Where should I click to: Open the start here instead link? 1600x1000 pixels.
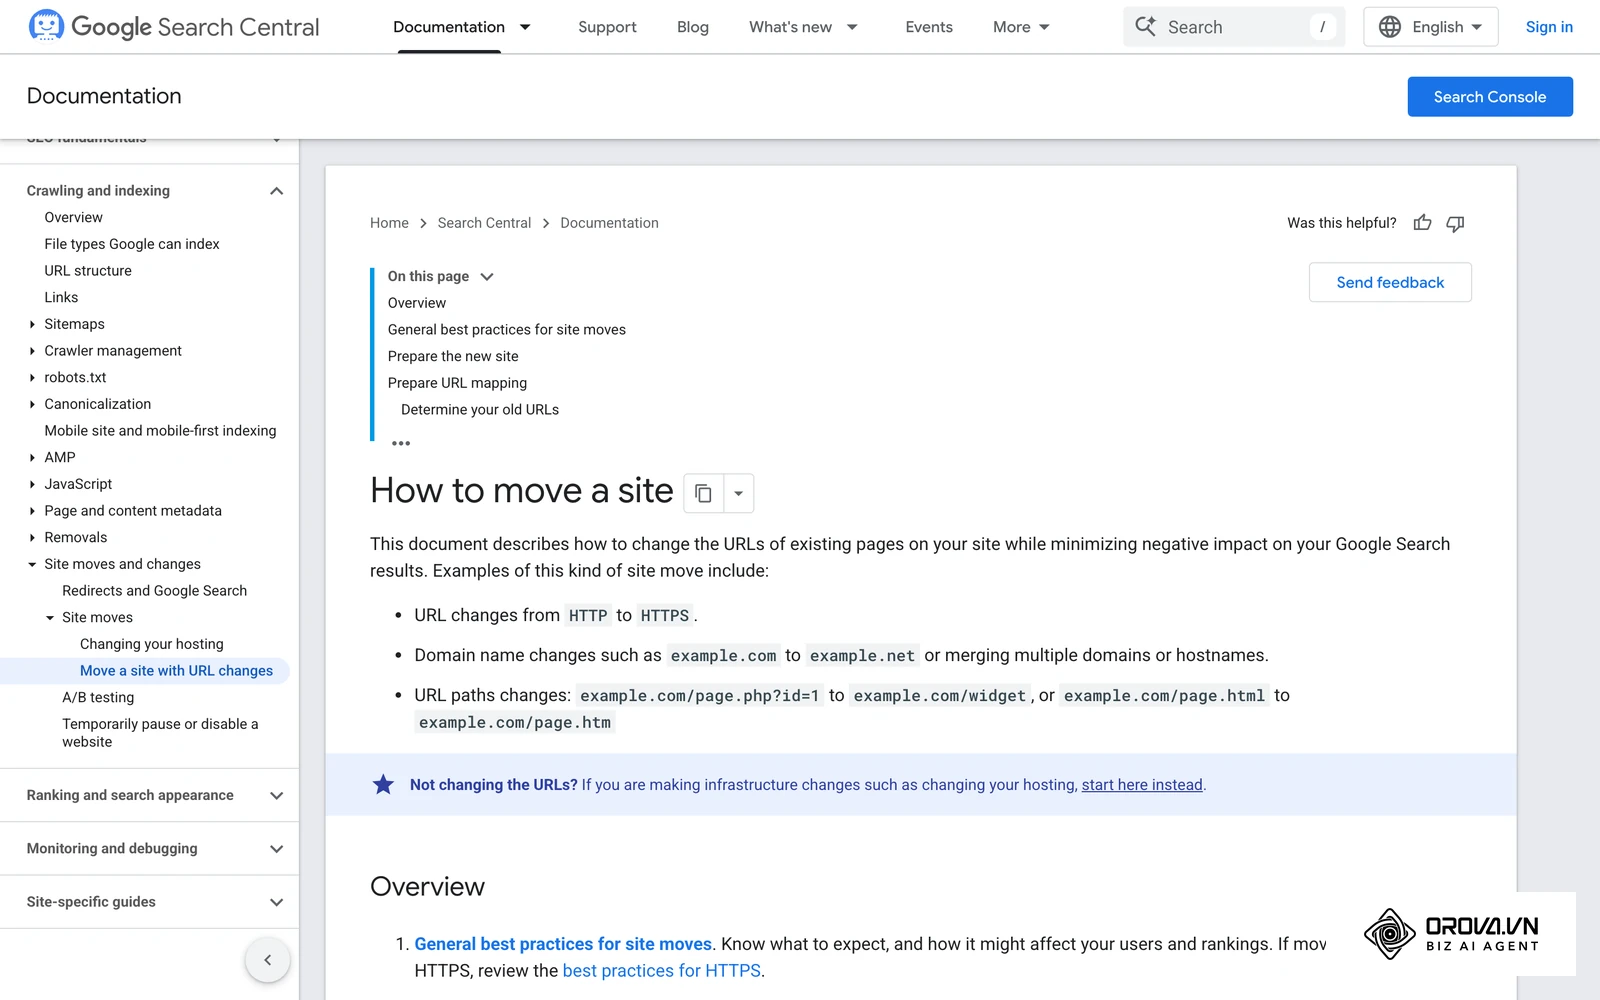coord(1142,785)
